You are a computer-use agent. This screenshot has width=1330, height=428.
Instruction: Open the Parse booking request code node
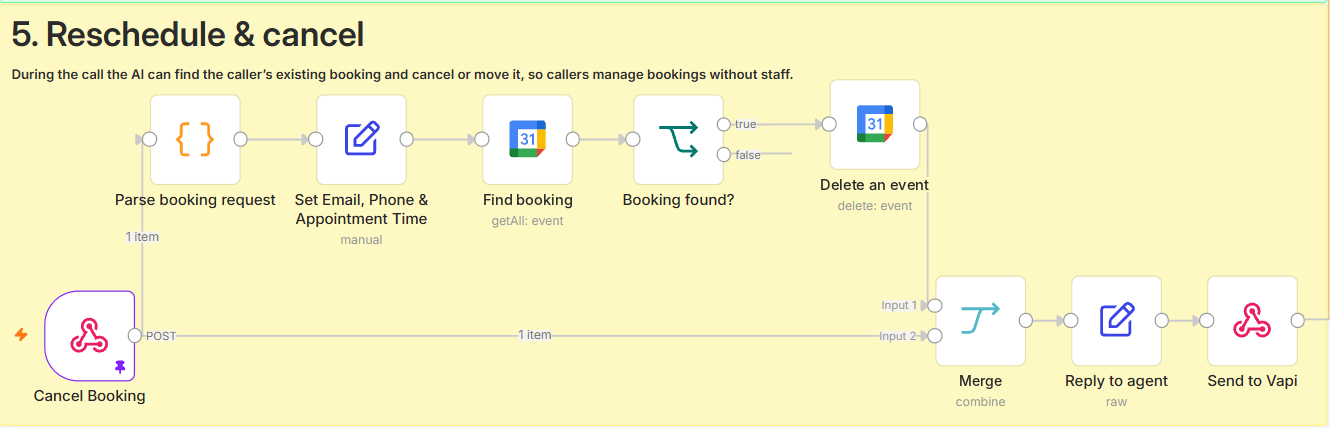point(195,140)
